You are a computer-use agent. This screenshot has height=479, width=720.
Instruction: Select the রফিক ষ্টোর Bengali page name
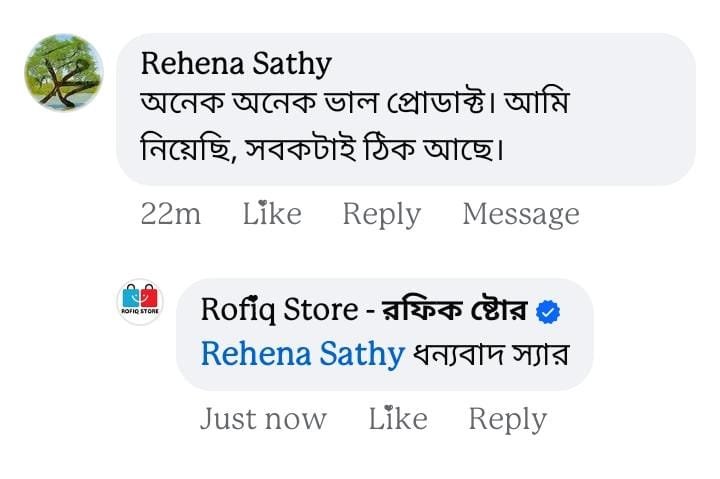[x=455, y=310]
